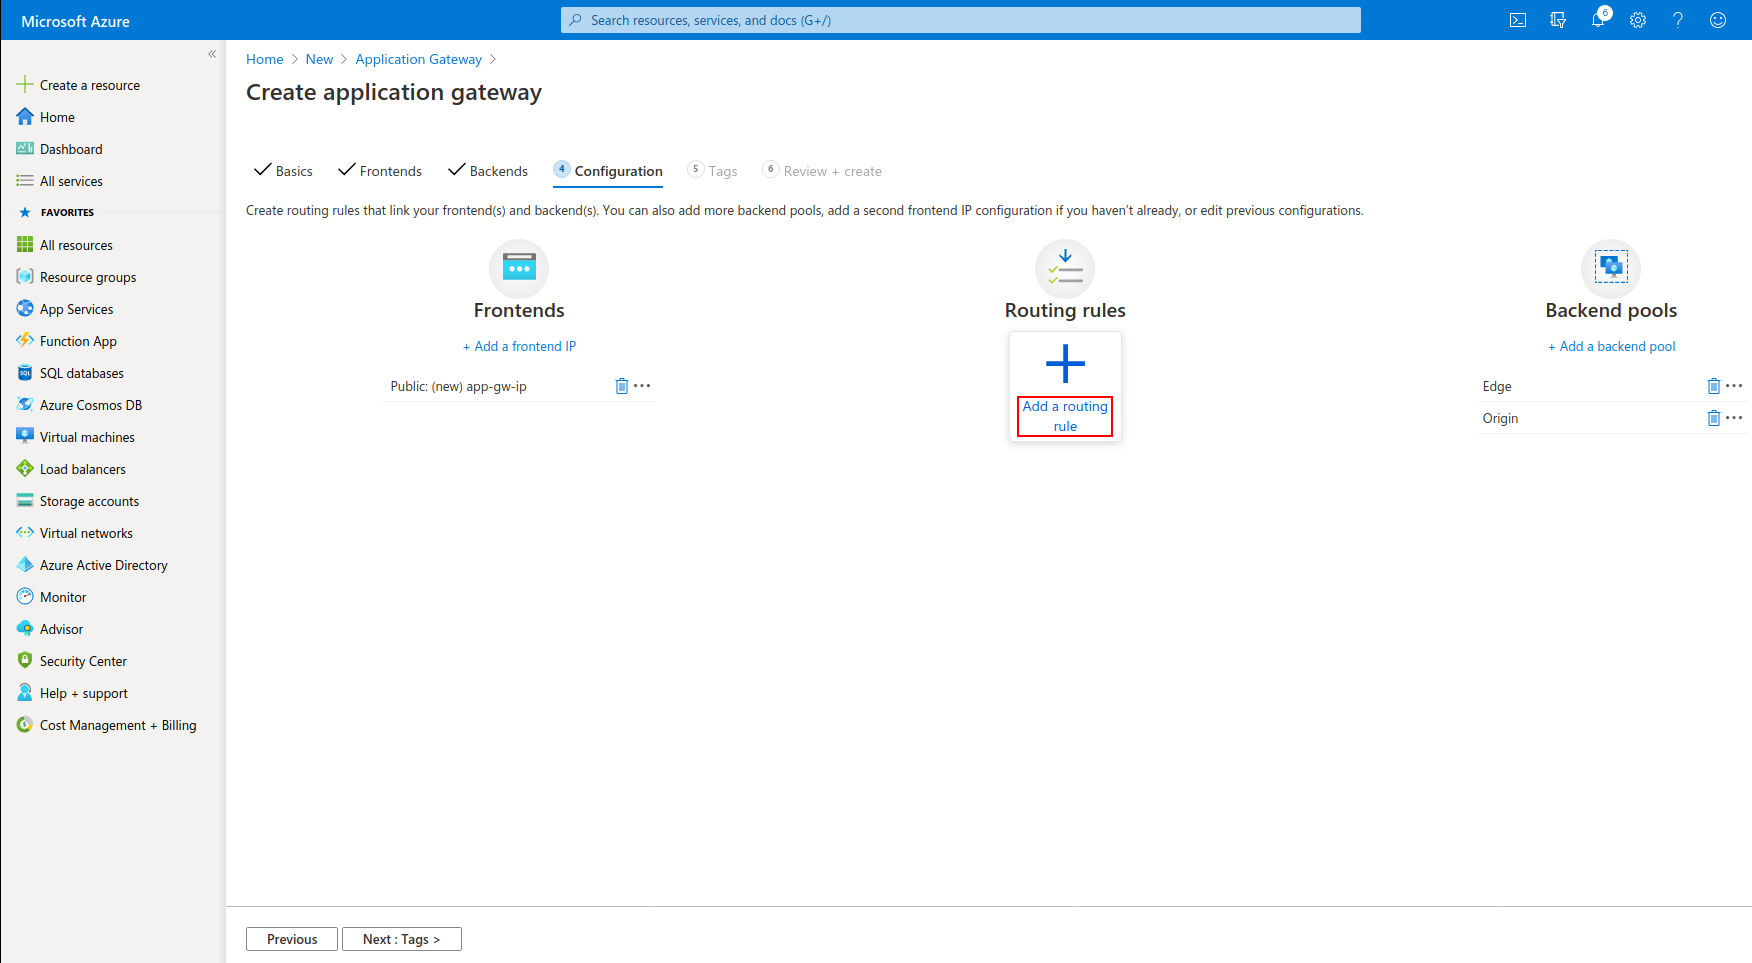Select the Configuration tab
1752x963 pixels.
click(x=608, y=171)
